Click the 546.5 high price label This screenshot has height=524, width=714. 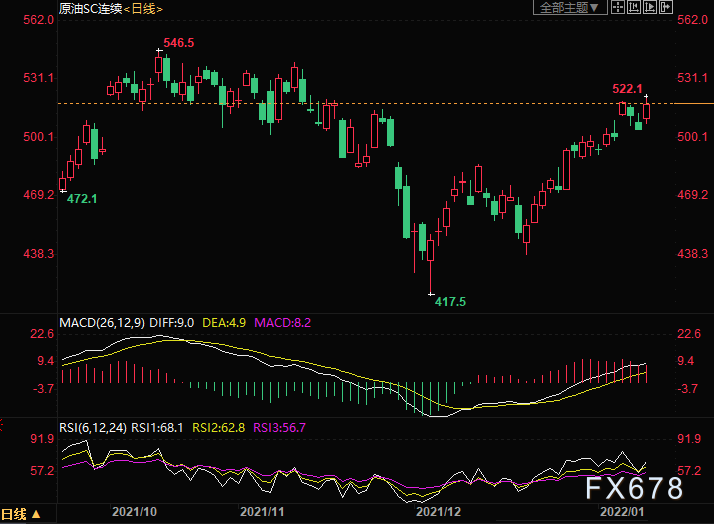(179, 43)
